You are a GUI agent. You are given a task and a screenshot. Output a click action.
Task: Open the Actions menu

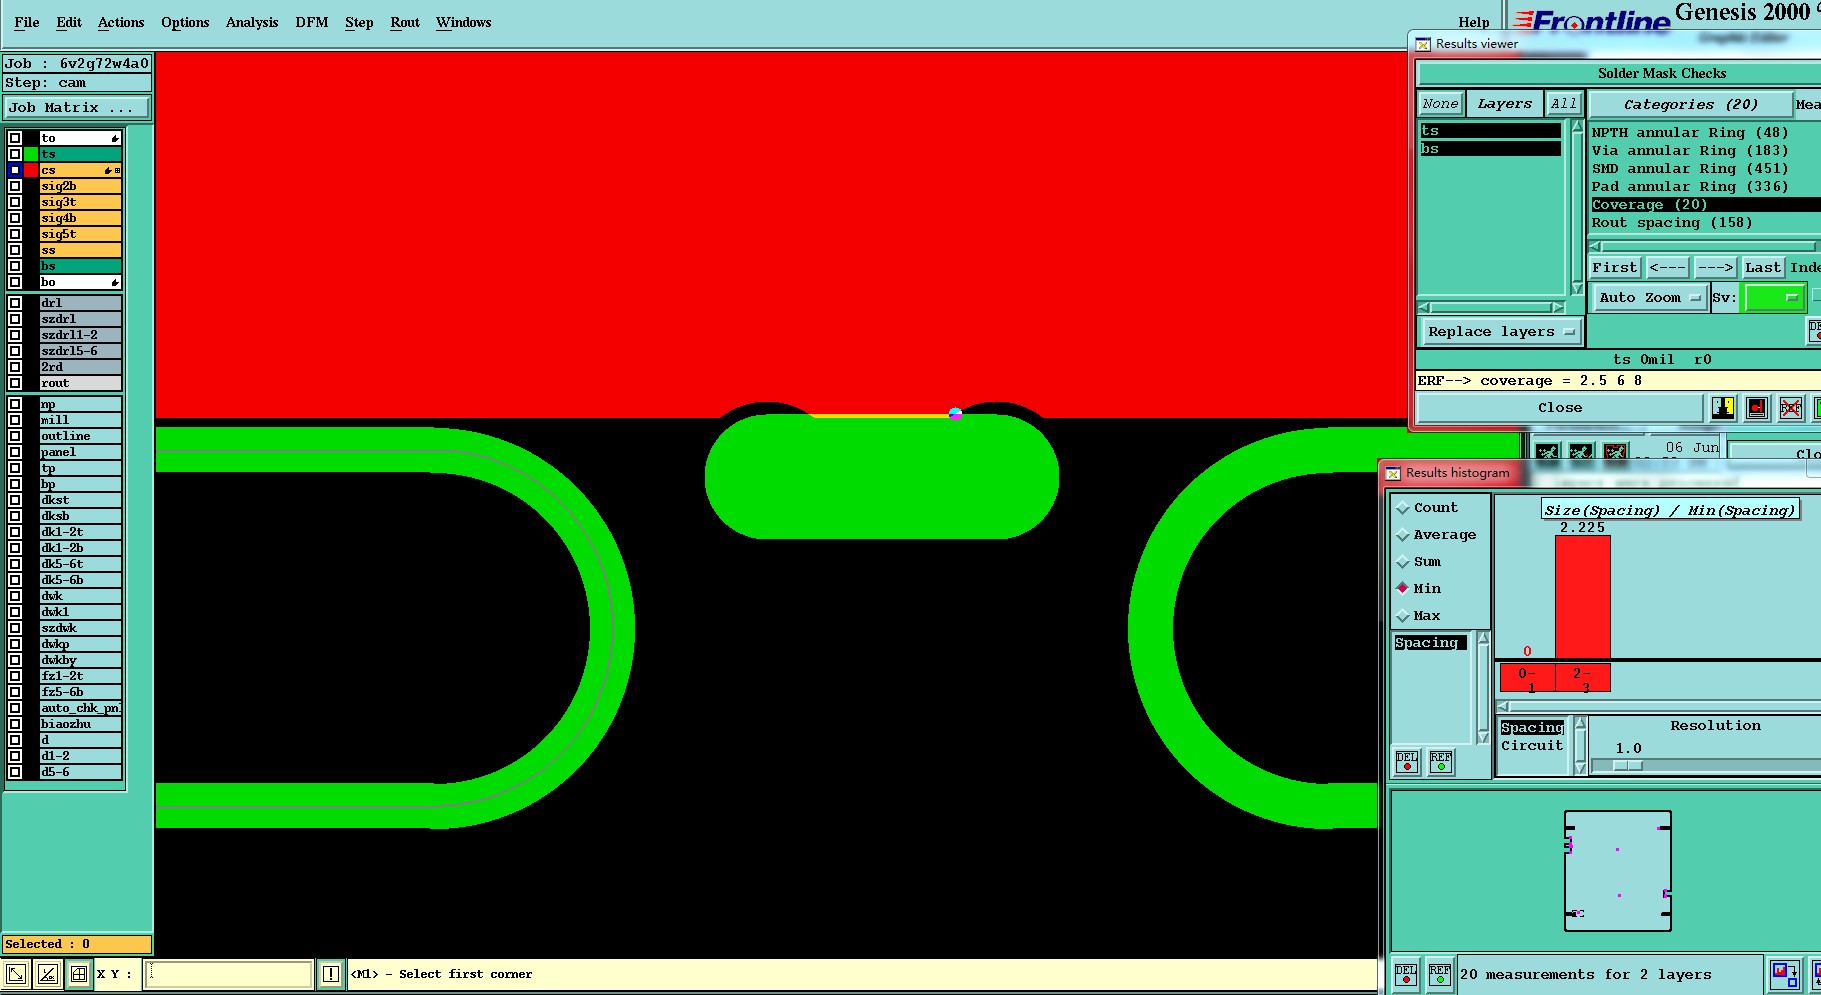point(121,22)
